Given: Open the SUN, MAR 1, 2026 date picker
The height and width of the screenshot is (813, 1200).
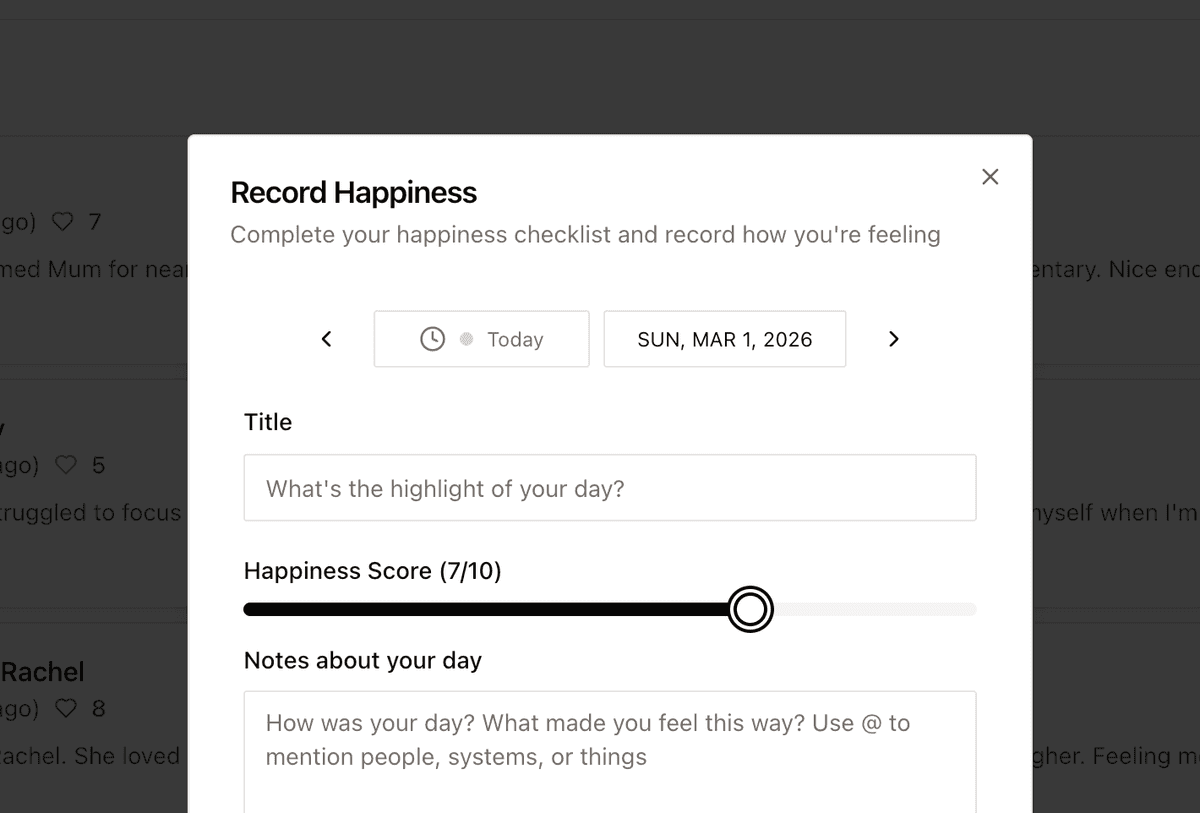Looking at the screenshot, I should [x=724, y=338].
